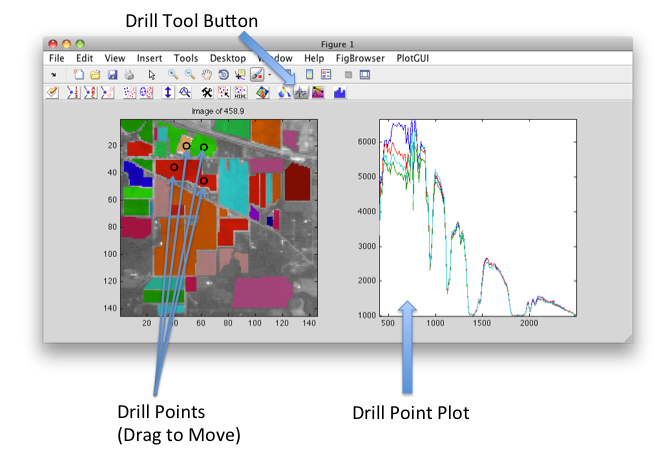Open the PlotGUI menu
Viewport: 670px width, 456px height.
point(417,58)
